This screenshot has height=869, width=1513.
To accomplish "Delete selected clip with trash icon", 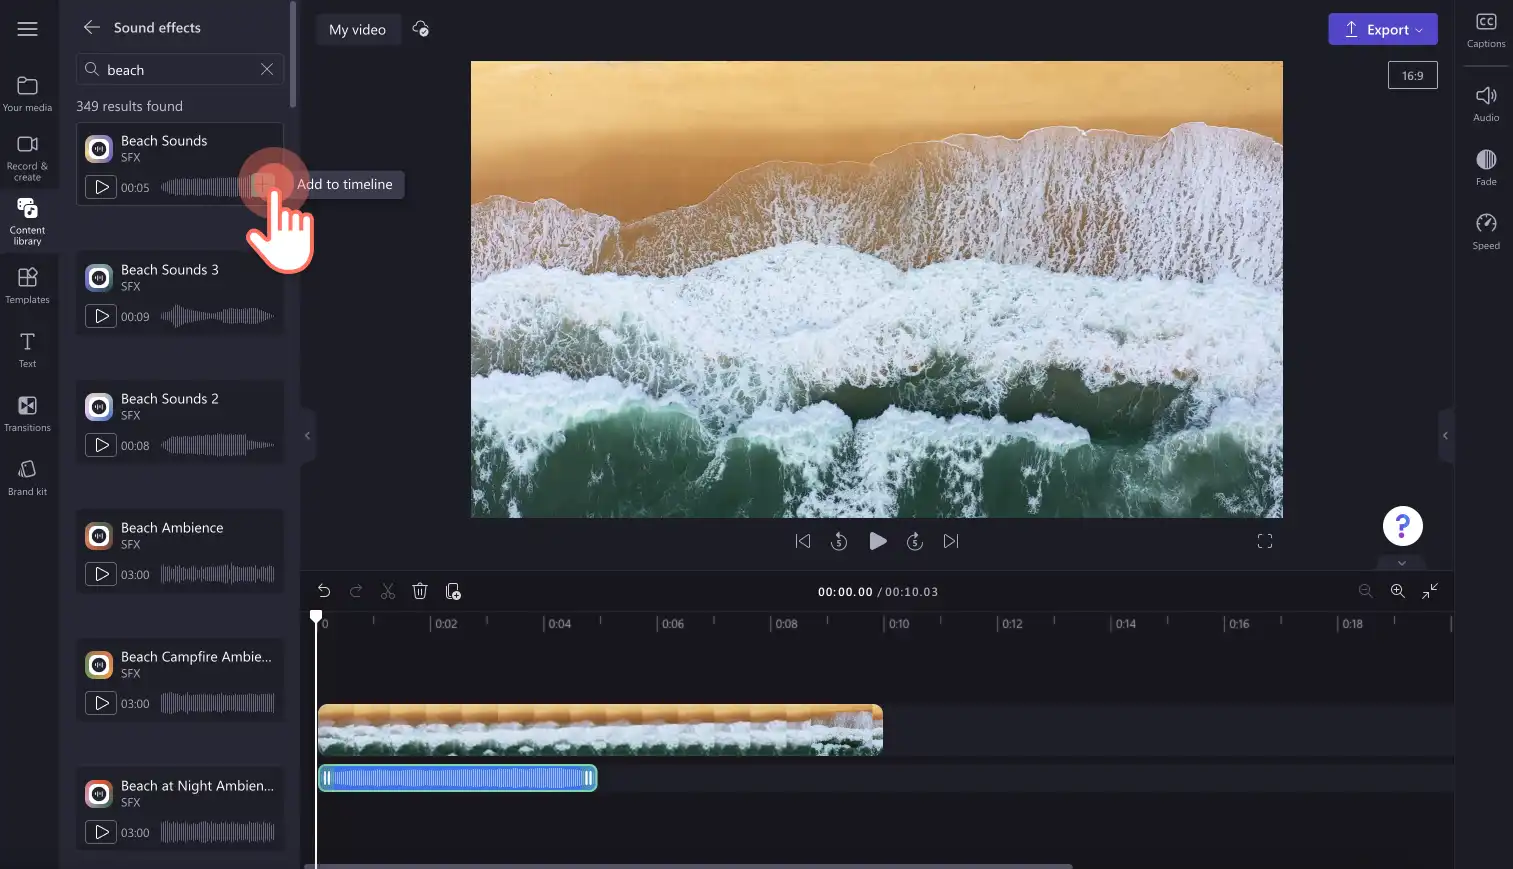I will [420, 591].
